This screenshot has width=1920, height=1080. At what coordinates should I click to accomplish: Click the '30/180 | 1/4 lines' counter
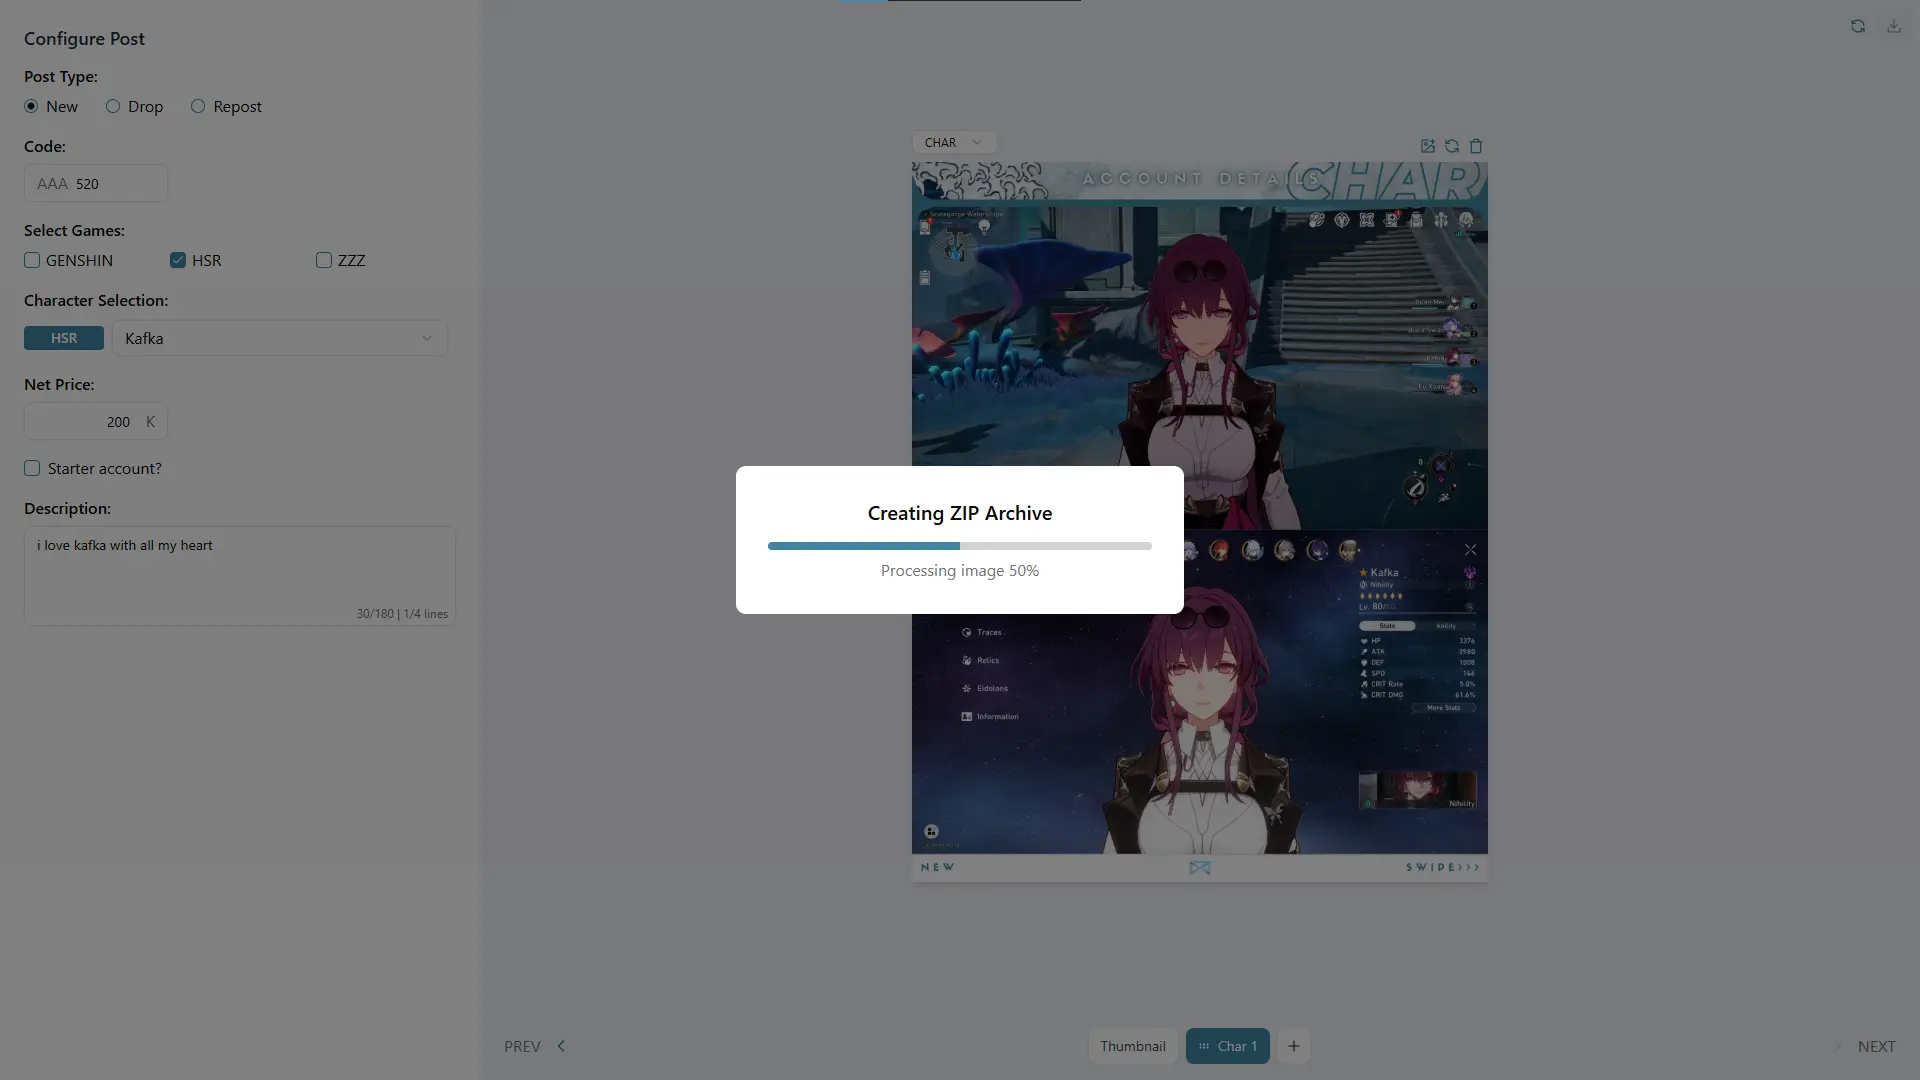pyautogui.click(x=402, y=614)
